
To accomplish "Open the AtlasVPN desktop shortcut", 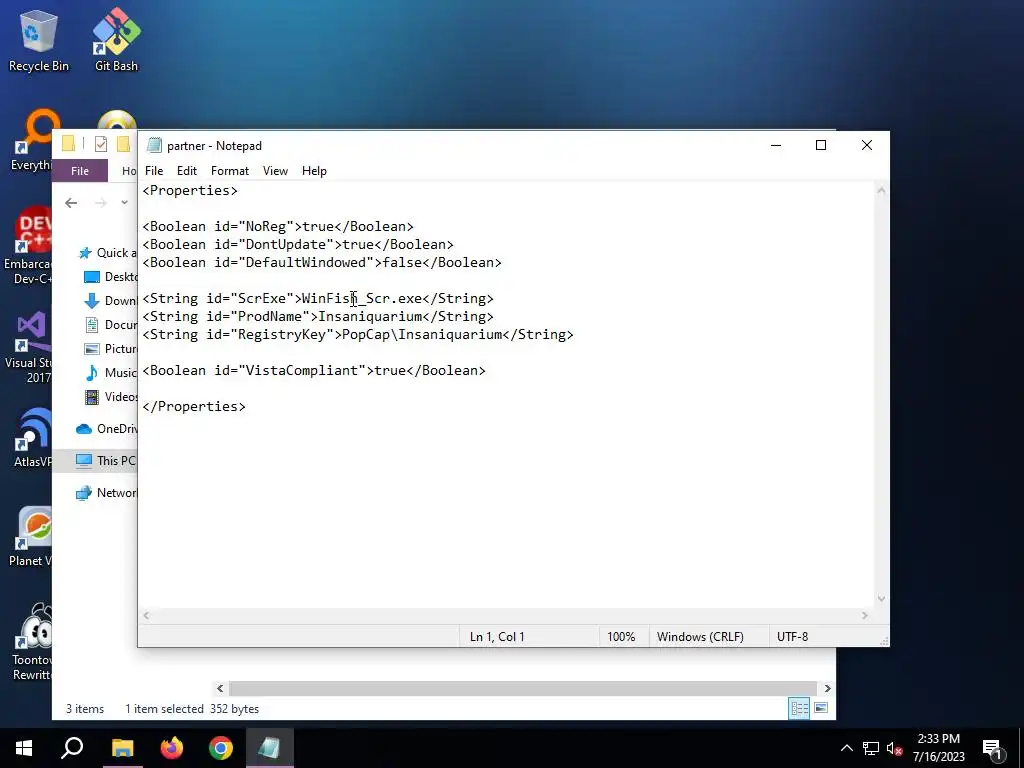I will pos(31,438).
